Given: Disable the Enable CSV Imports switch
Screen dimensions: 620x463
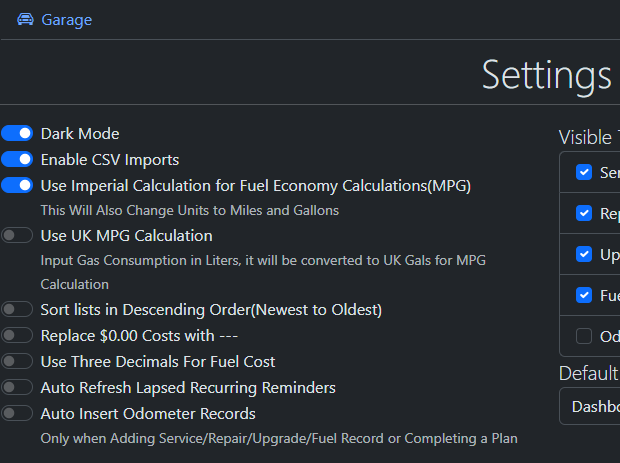Looking at the screenshot, I should (17, 159).
